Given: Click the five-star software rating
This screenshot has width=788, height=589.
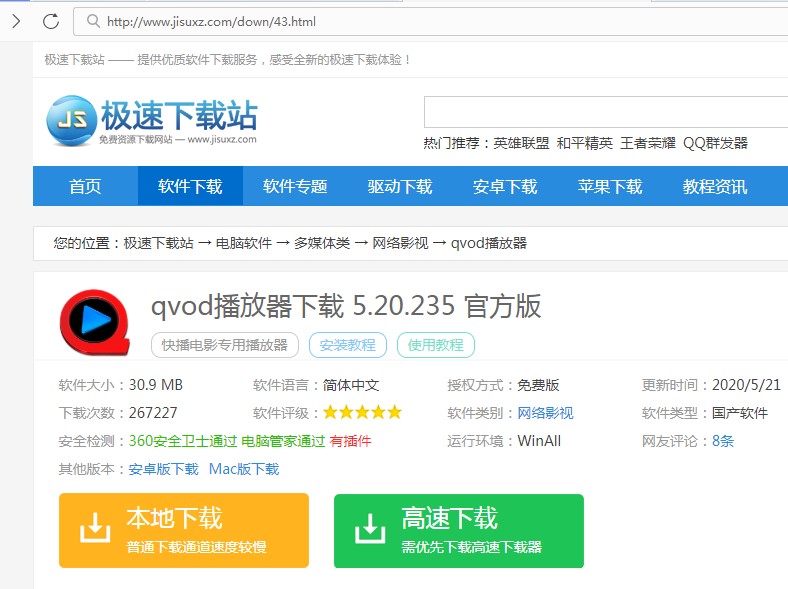Looking at the screenshot, I should point(362,413).
